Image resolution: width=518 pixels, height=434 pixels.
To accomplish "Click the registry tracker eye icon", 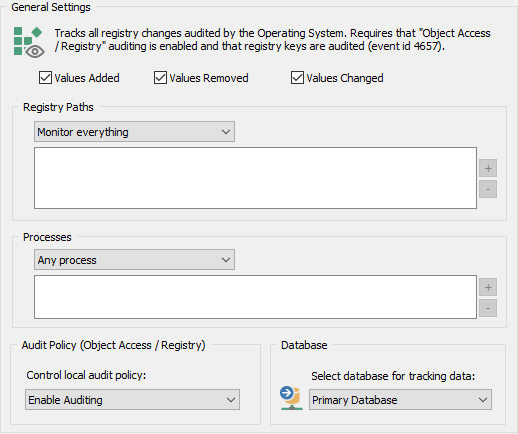I will [x=29, y=42].
